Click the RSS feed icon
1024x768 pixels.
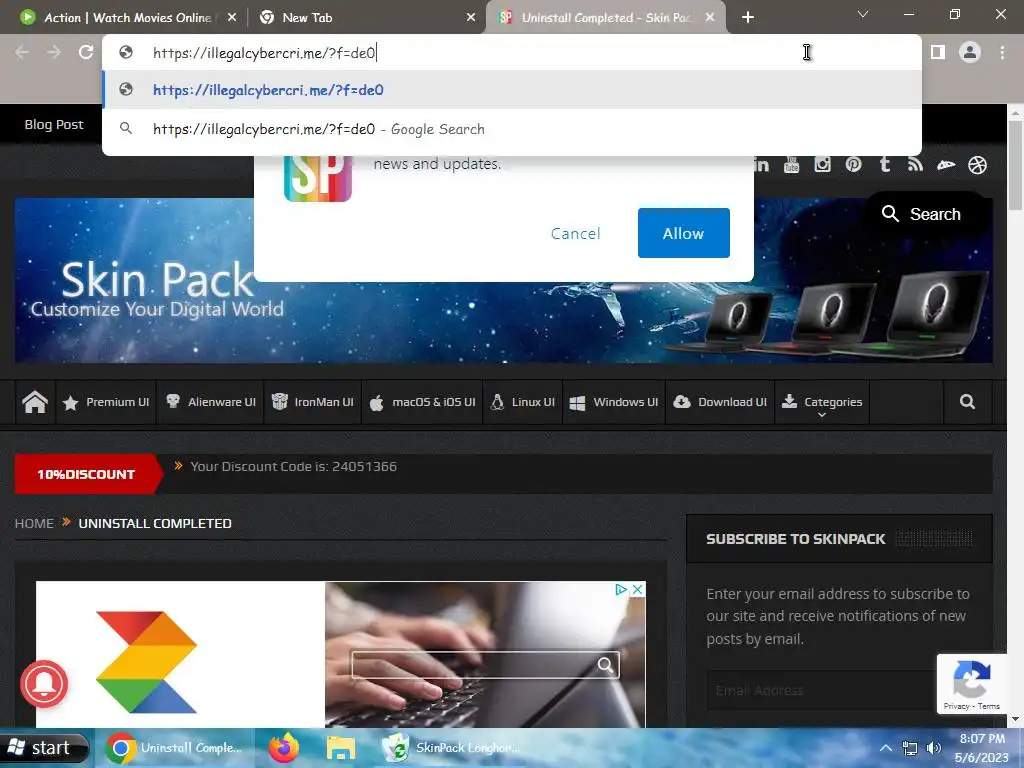point(915,165)
